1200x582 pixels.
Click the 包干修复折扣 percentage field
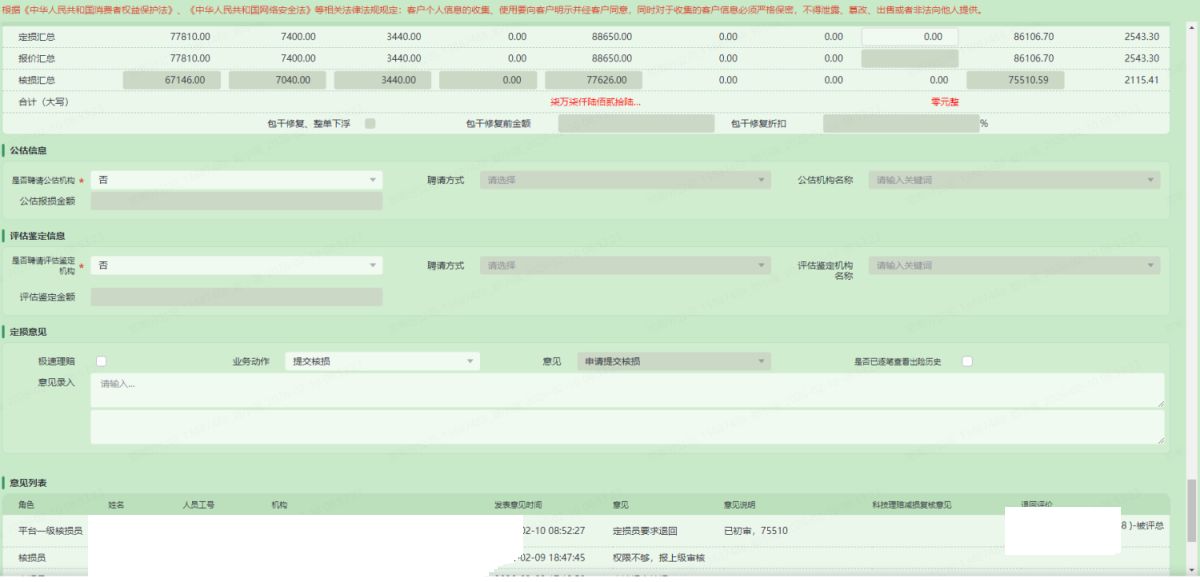(900, 124)
